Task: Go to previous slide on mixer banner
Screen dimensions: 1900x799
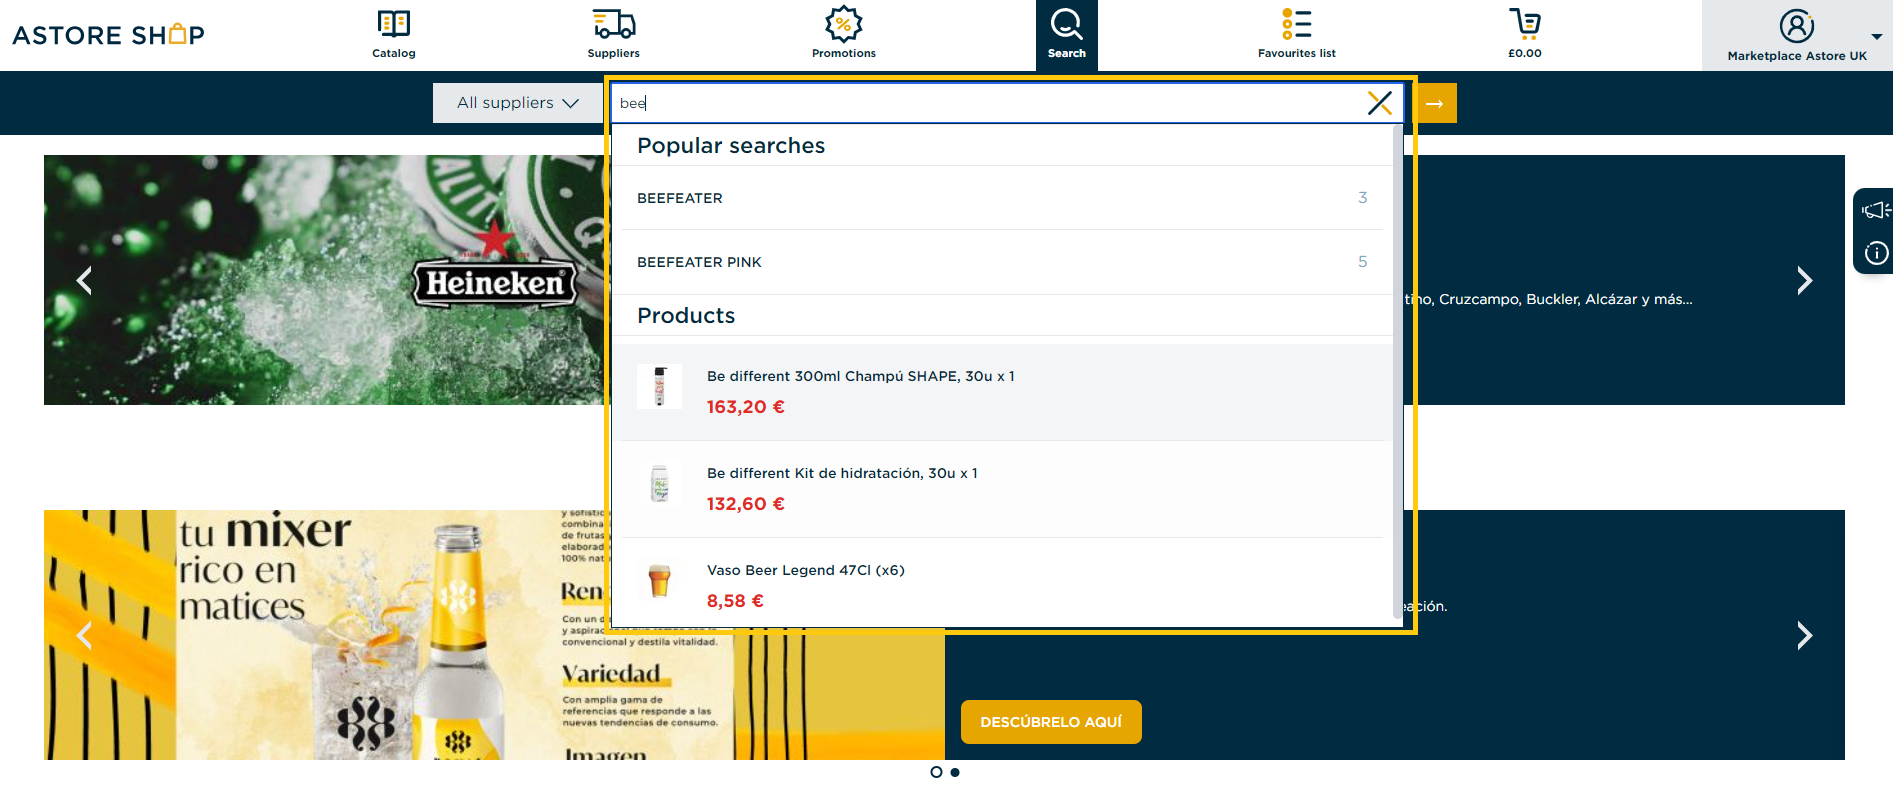Action: tap(85, 635)
